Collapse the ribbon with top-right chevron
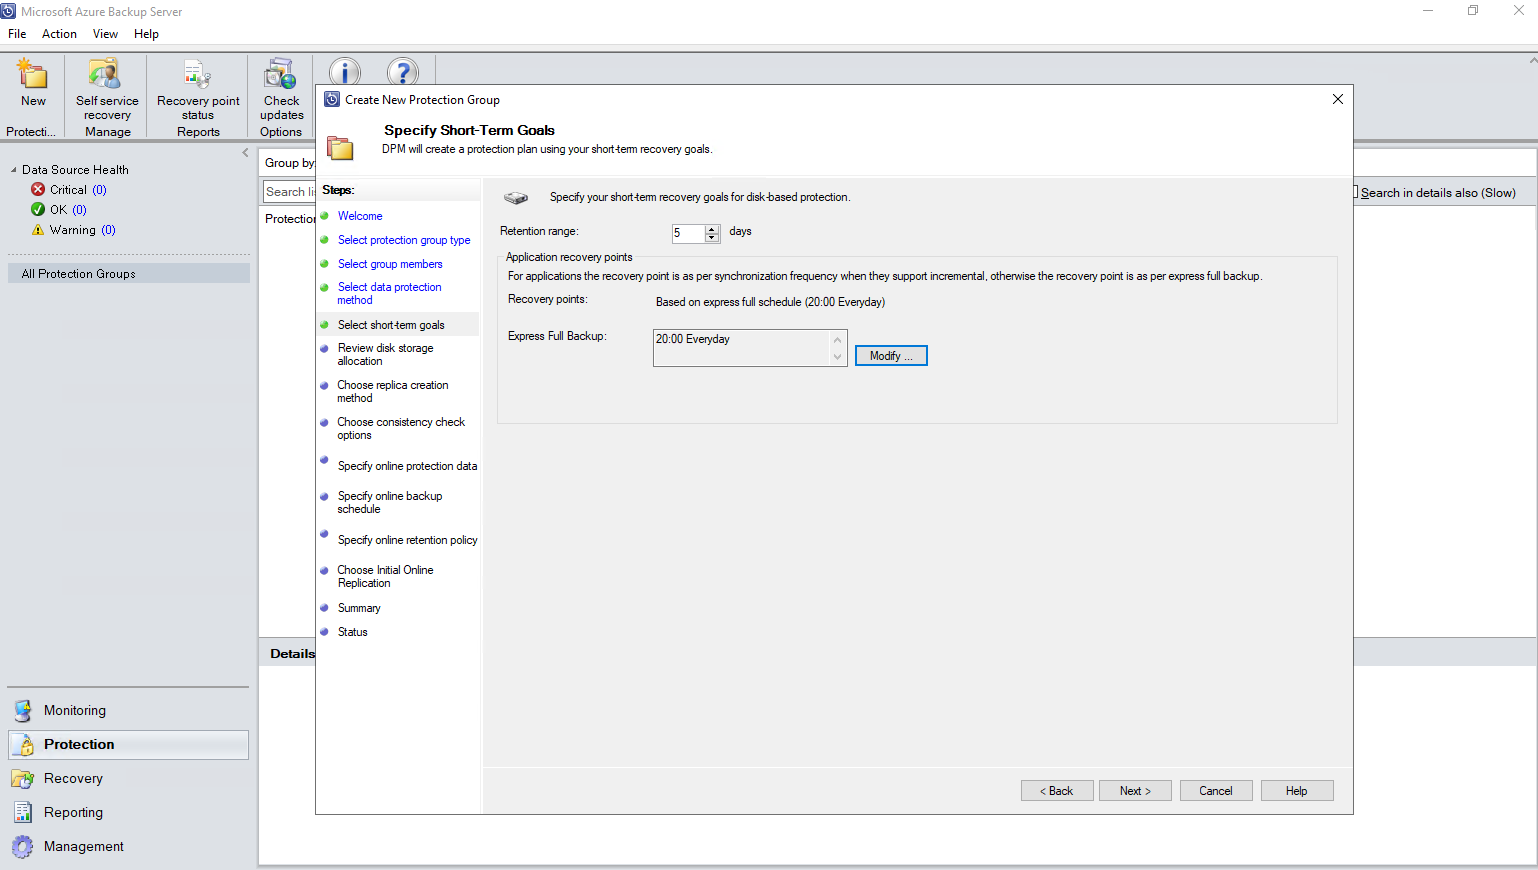 pos(1533,60)
